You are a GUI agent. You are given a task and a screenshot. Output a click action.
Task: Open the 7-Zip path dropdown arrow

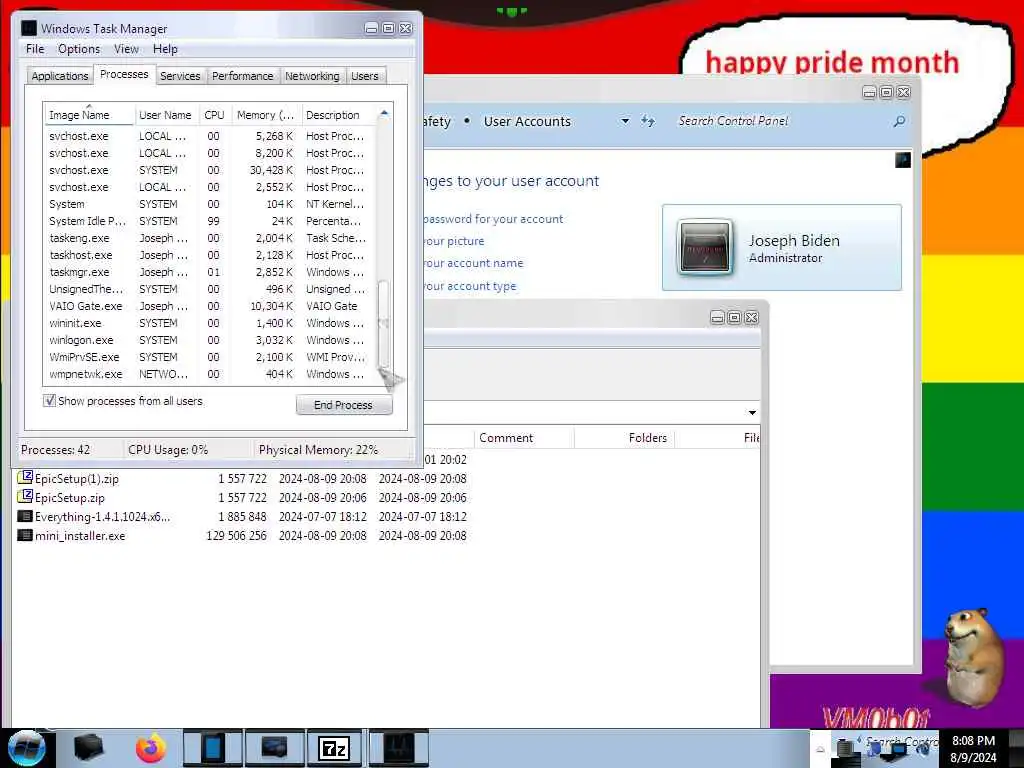point(752,413)
